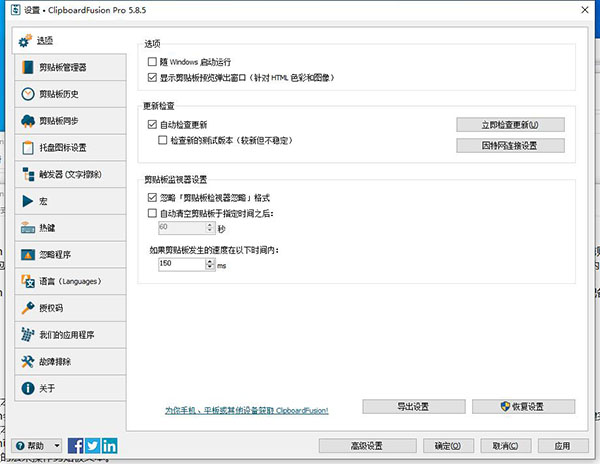Click the clock icon for 剪贴板历史

click(28, 94)
